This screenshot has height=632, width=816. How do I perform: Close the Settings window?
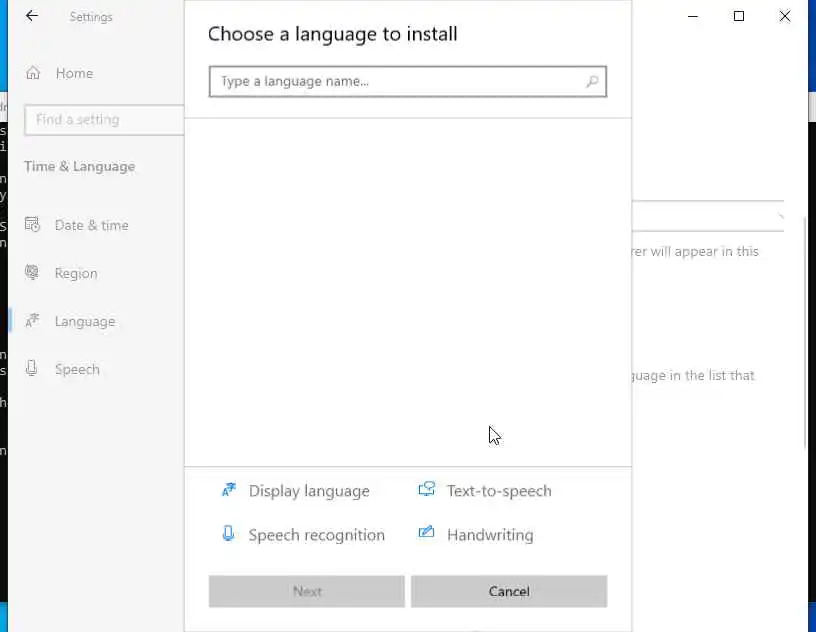pyautogui.click(x=785, y=16)
